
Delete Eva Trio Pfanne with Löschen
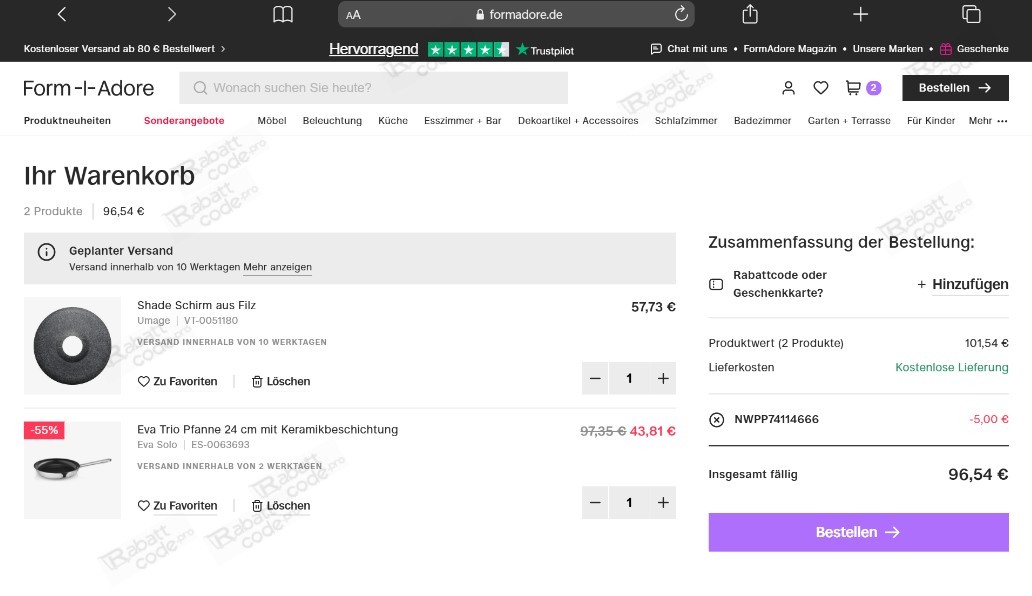pyautogui.click(x=281, y=506)
